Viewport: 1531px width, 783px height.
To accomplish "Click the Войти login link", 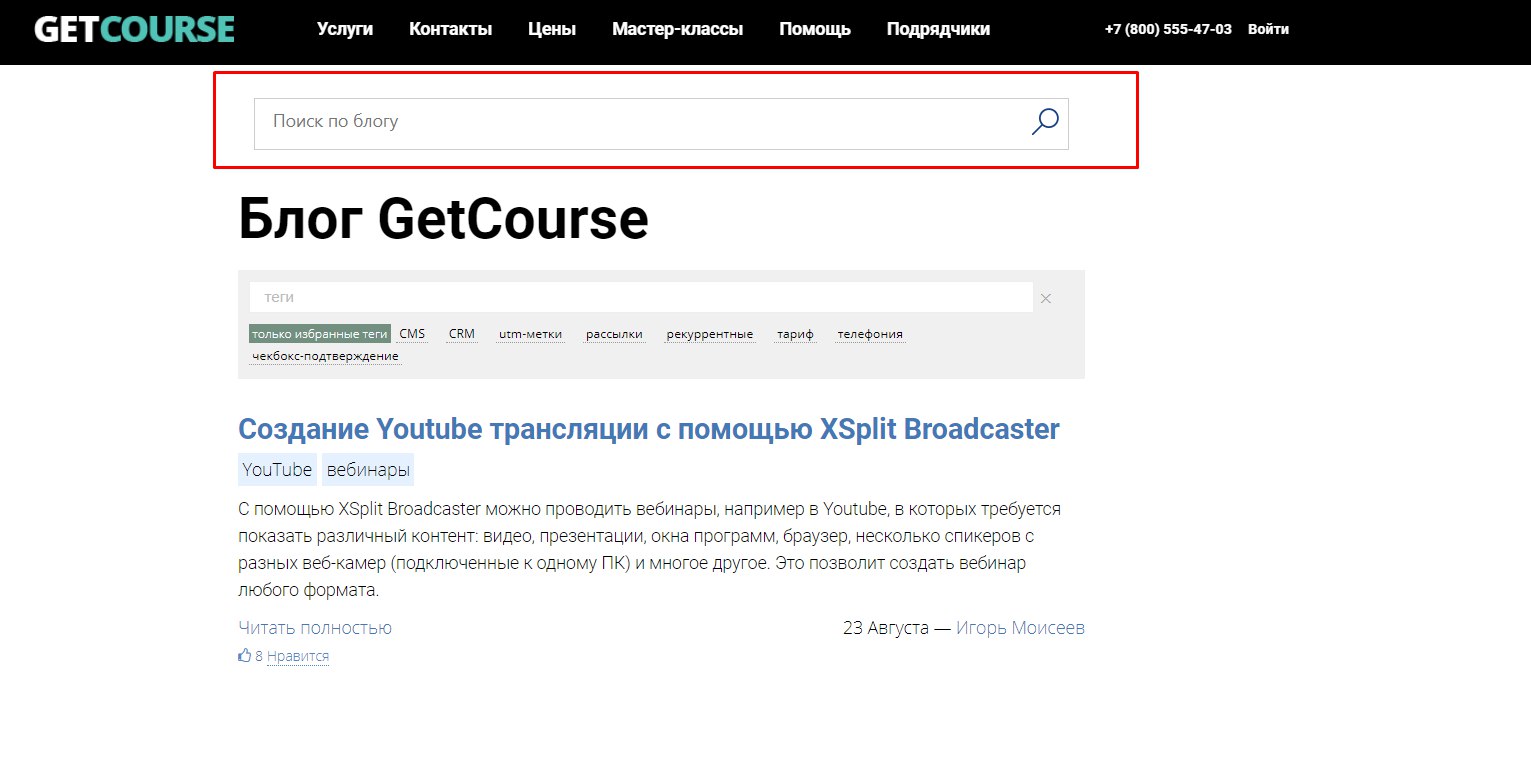I will 1268,30.
